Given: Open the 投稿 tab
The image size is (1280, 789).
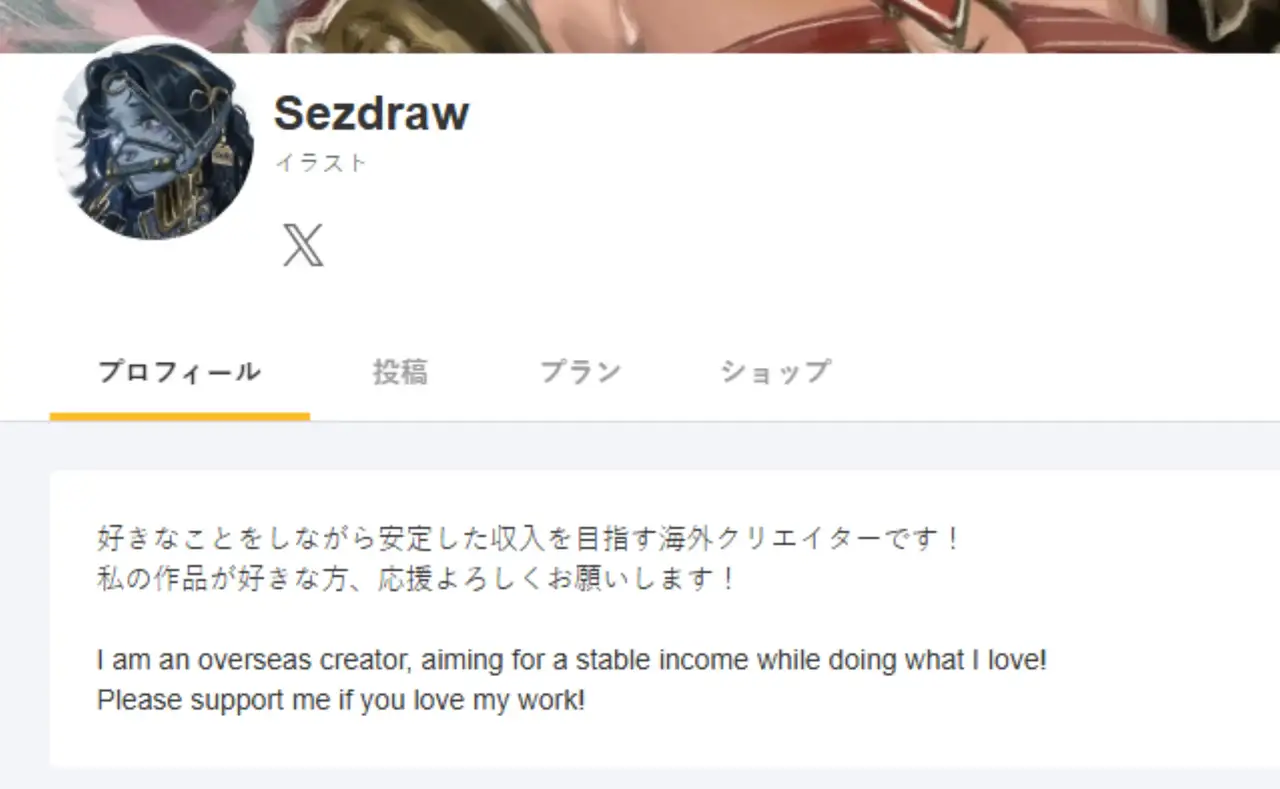Looking at the screenshot, I should 400,373.
